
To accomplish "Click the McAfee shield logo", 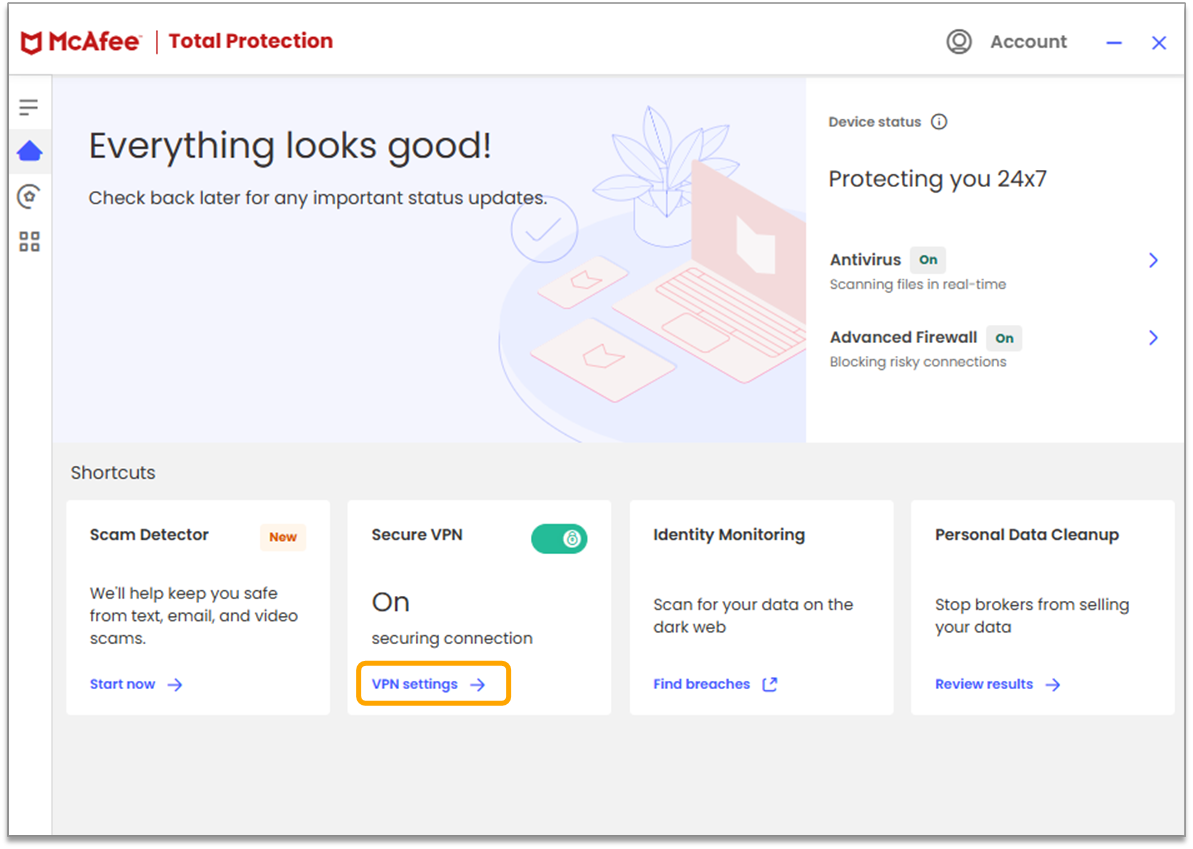I will tap(32, 43).
